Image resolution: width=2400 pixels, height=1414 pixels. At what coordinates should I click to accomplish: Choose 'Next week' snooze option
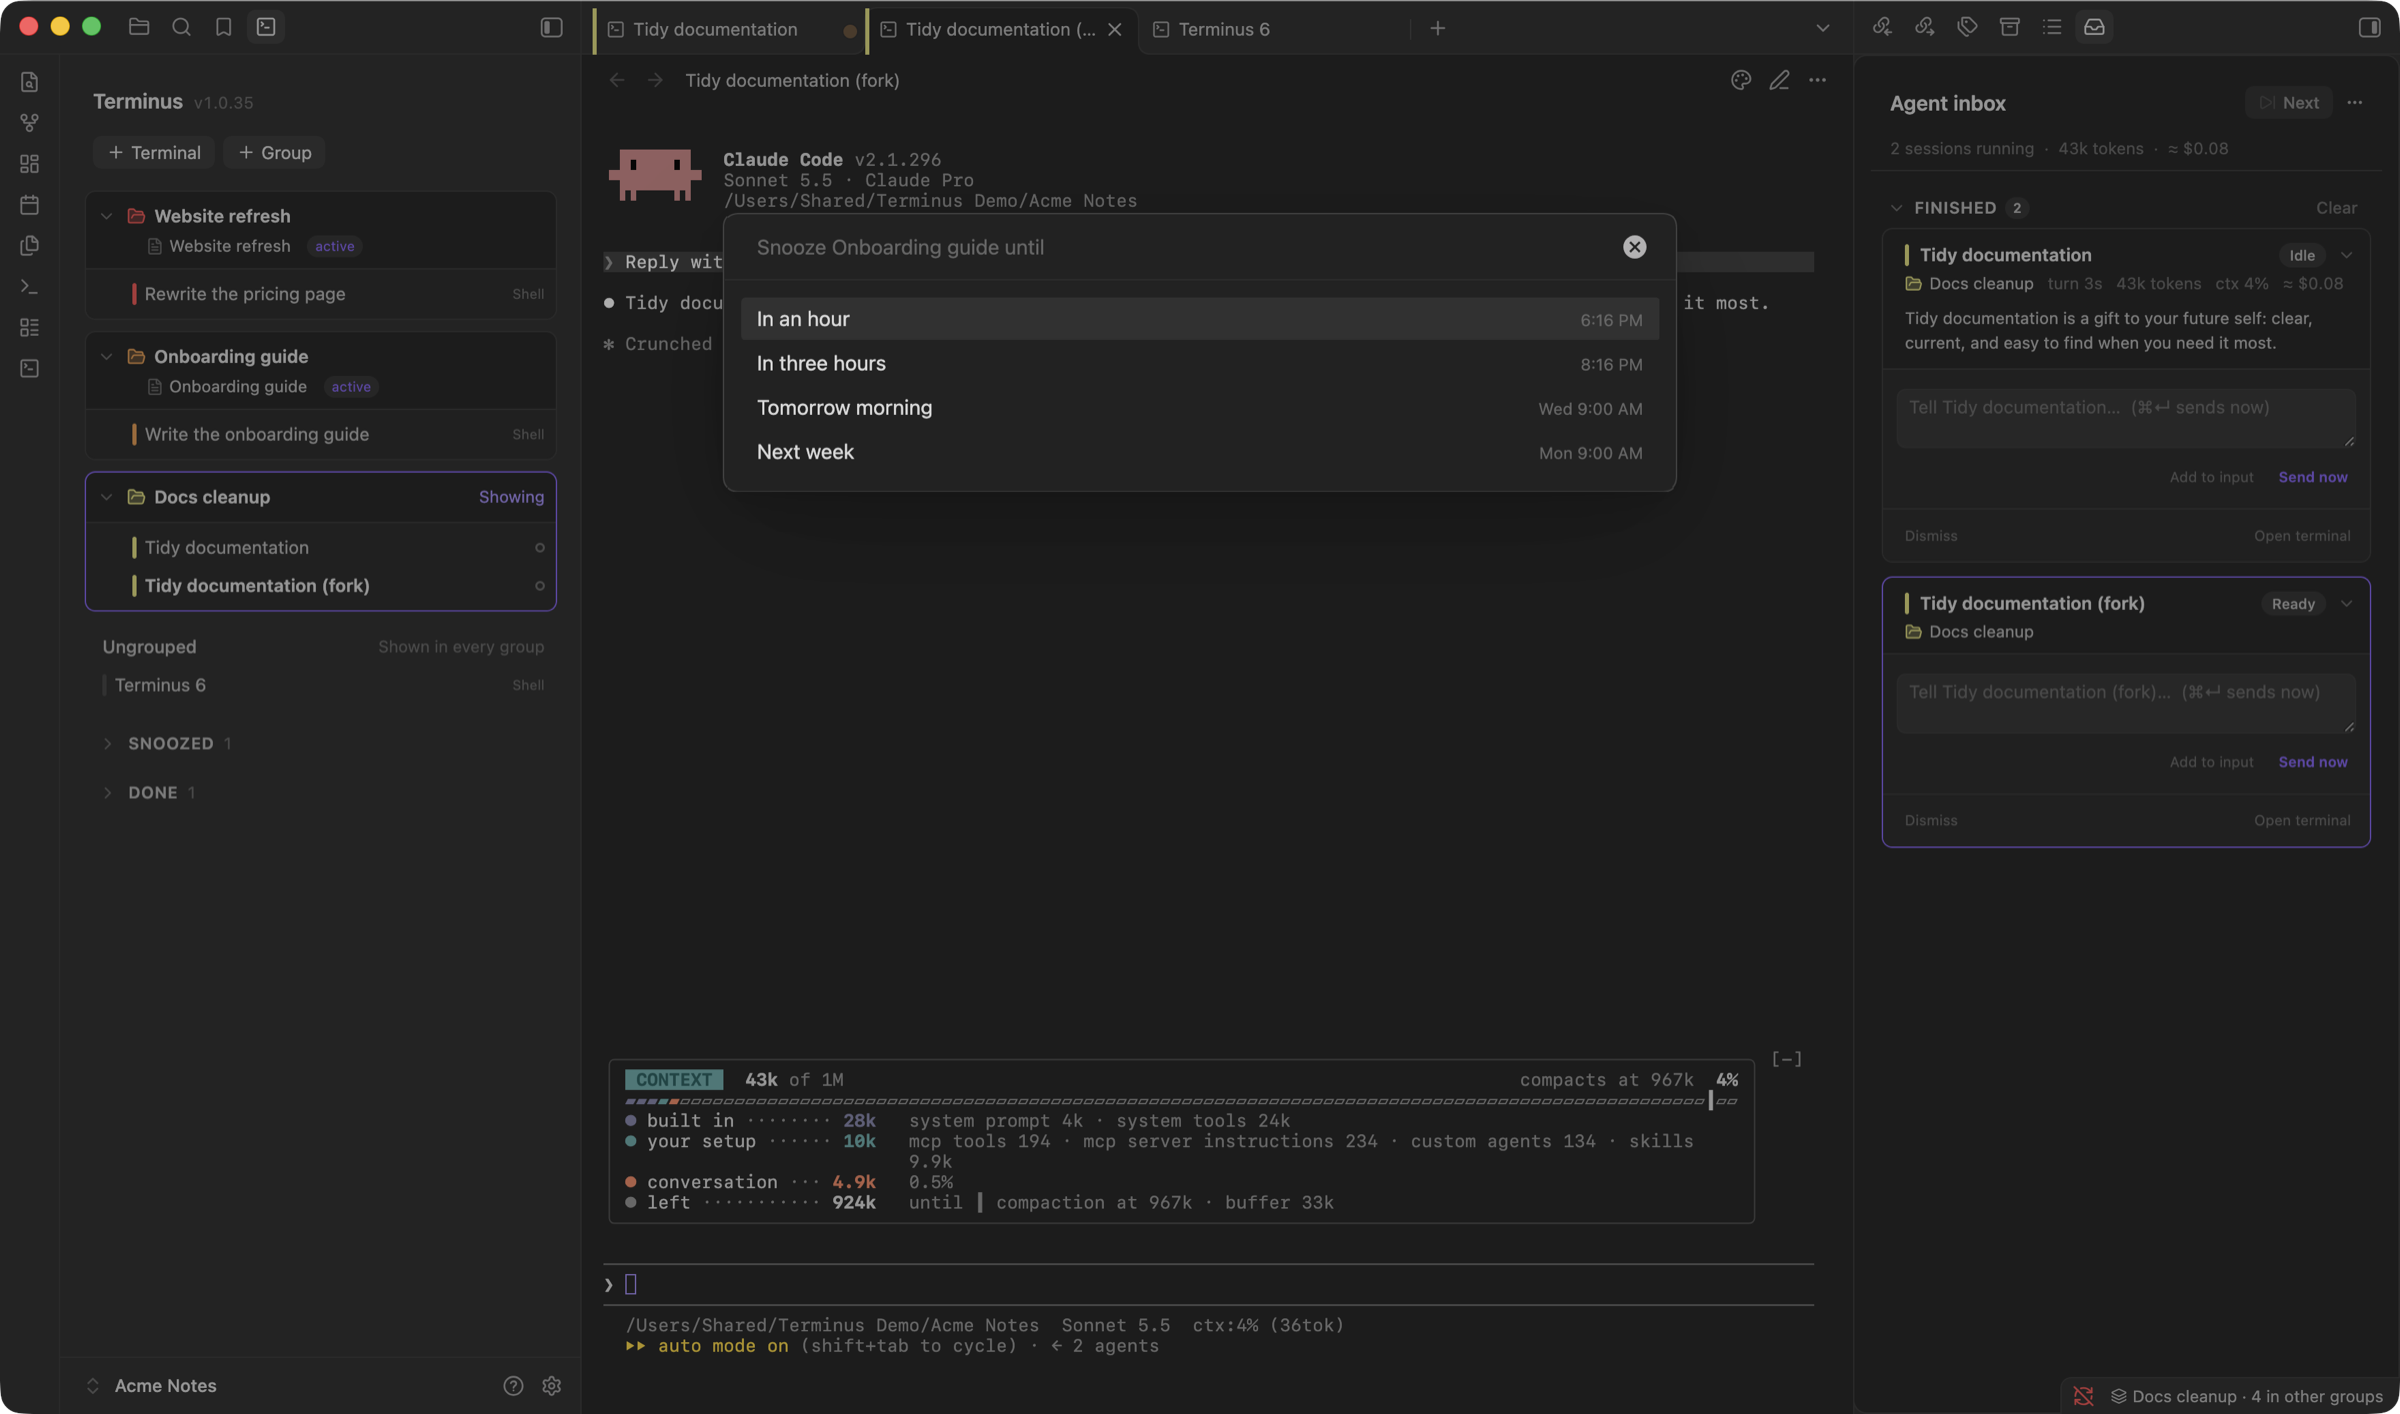[x=1199, y=452]
